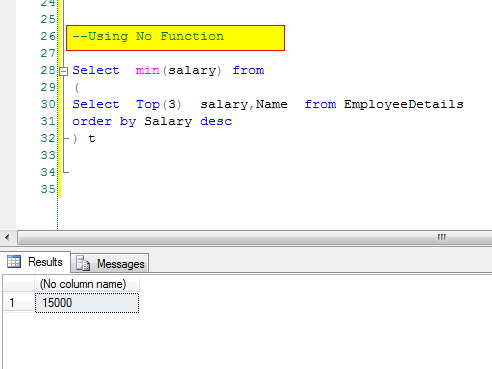The width and height of the screenshot is (492, 369).
Task: Click the horizontal scrollbar left arrow
Action: [x=7, y=238]
